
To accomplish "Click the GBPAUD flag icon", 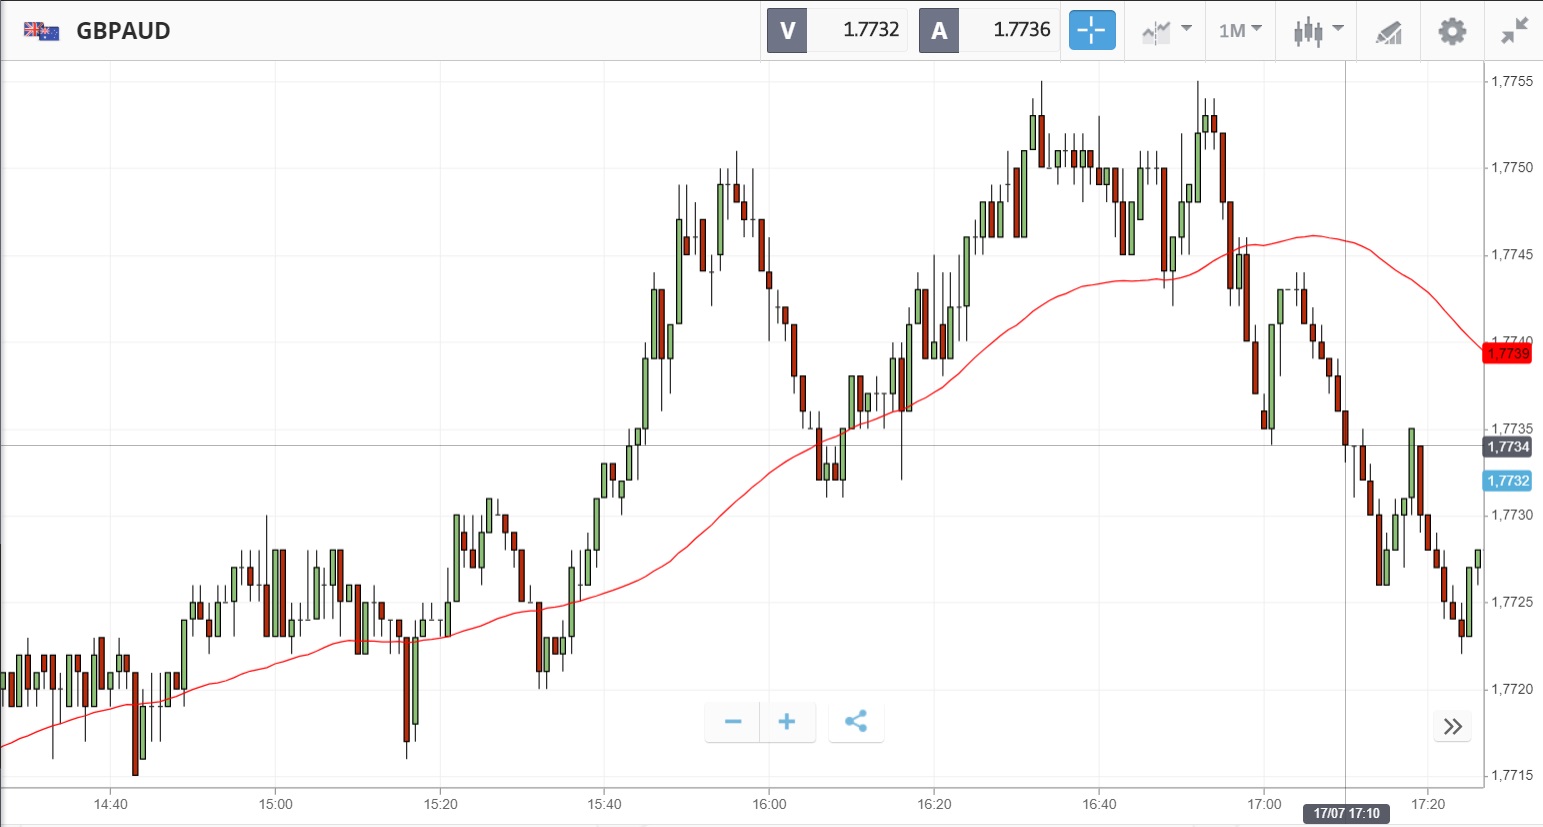I will (42, 31).
